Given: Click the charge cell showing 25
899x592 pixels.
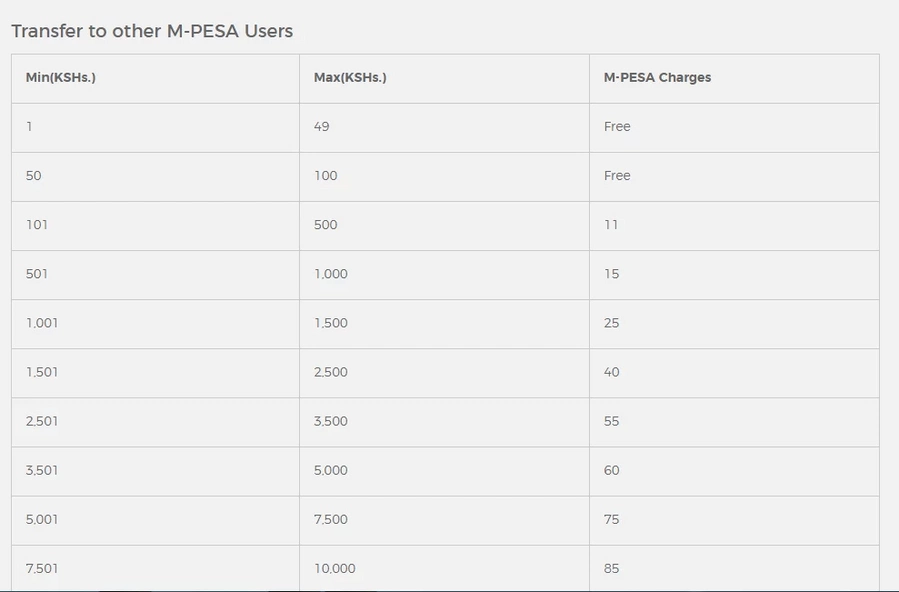Looking at the screenshot, I should [734, 324].
